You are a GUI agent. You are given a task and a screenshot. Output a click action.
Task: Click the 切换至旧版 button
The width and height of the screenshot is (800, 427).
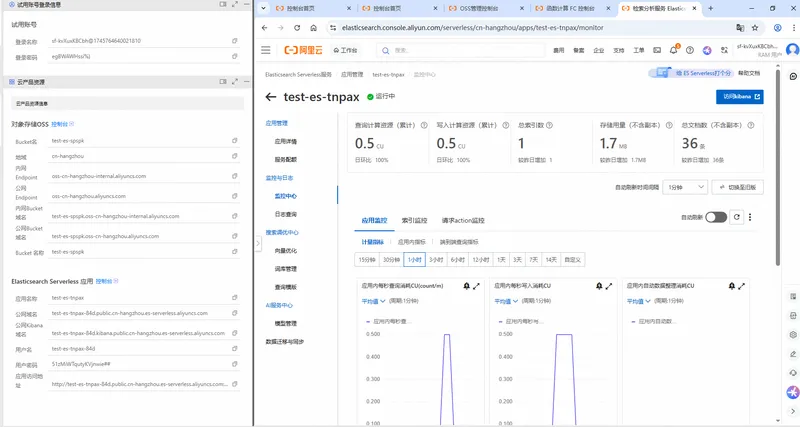pyautogui.click(x=738, y=187)
